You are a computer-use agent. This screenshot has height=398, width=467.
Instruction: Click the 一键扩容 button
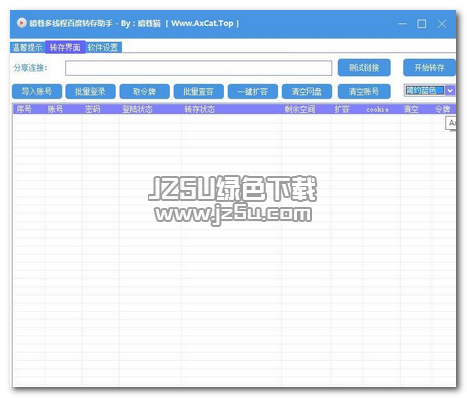[253, 91]
